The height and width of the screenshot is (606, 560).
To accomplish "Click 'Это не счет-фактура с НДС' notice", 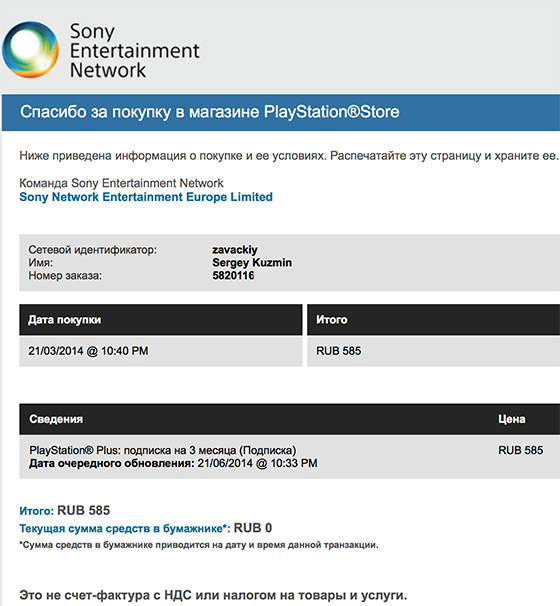I will [213, 595].
